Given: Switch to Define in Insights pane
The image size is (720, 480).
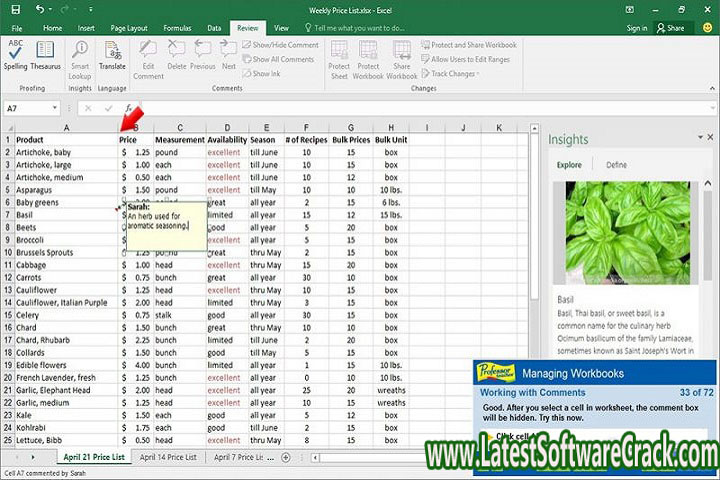Looking at the screenshot, I should coord(616,165).
